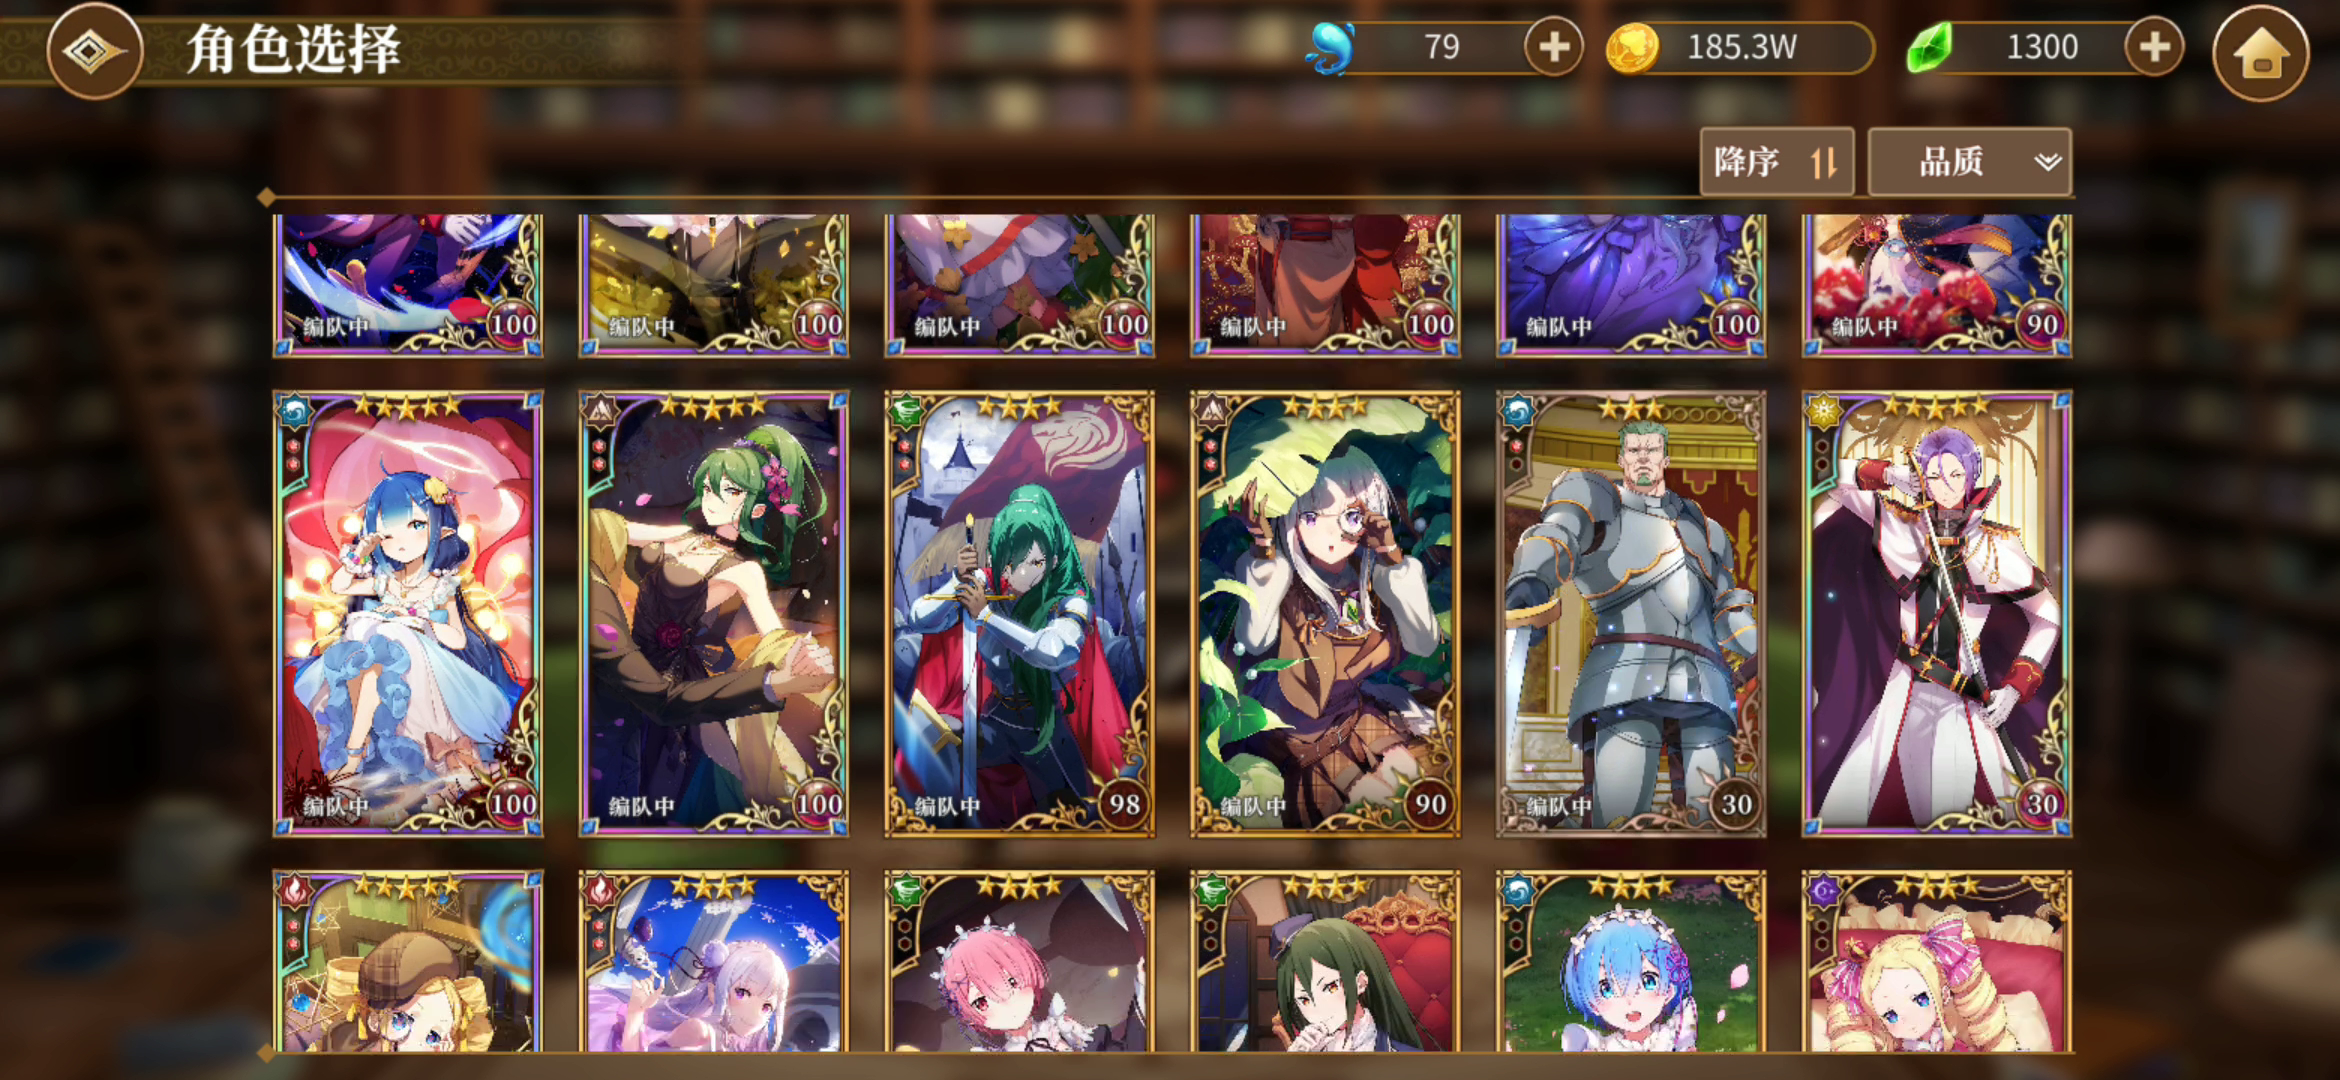Screen dimensions: 2340x1080
Task: Tap the back diamond icon beside 角色选择
Action: 94,50
